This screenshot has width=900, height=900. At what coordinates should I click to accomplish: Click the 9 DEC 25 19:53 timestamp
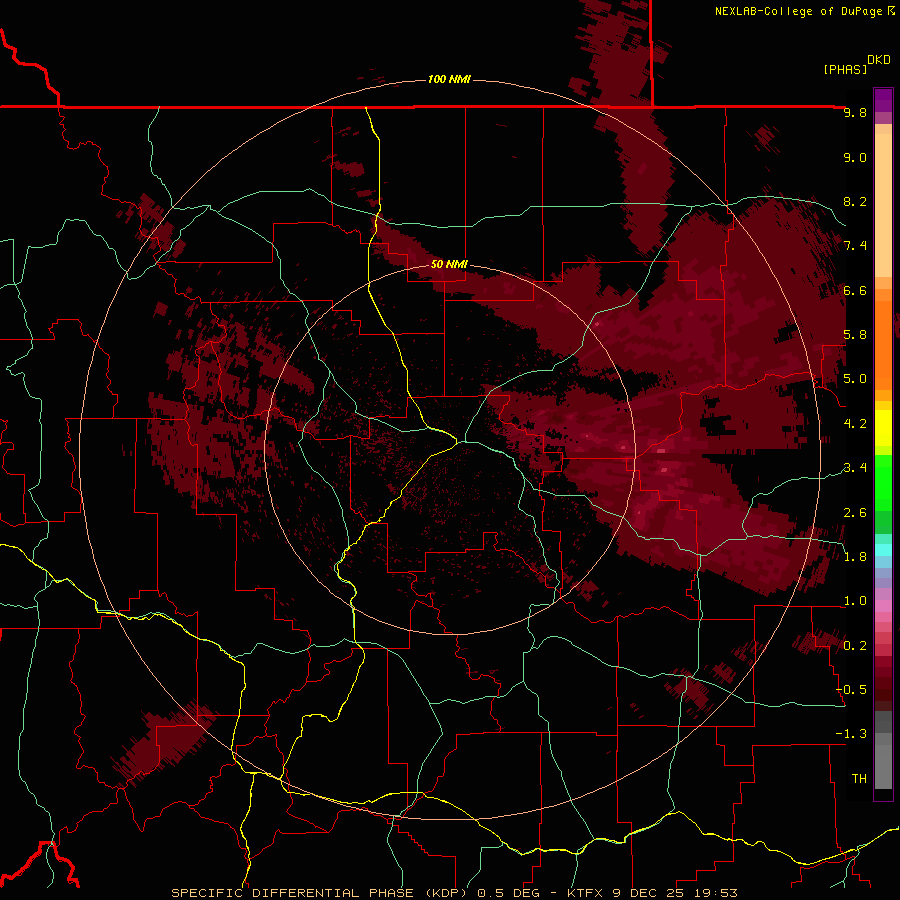point(674,893)
